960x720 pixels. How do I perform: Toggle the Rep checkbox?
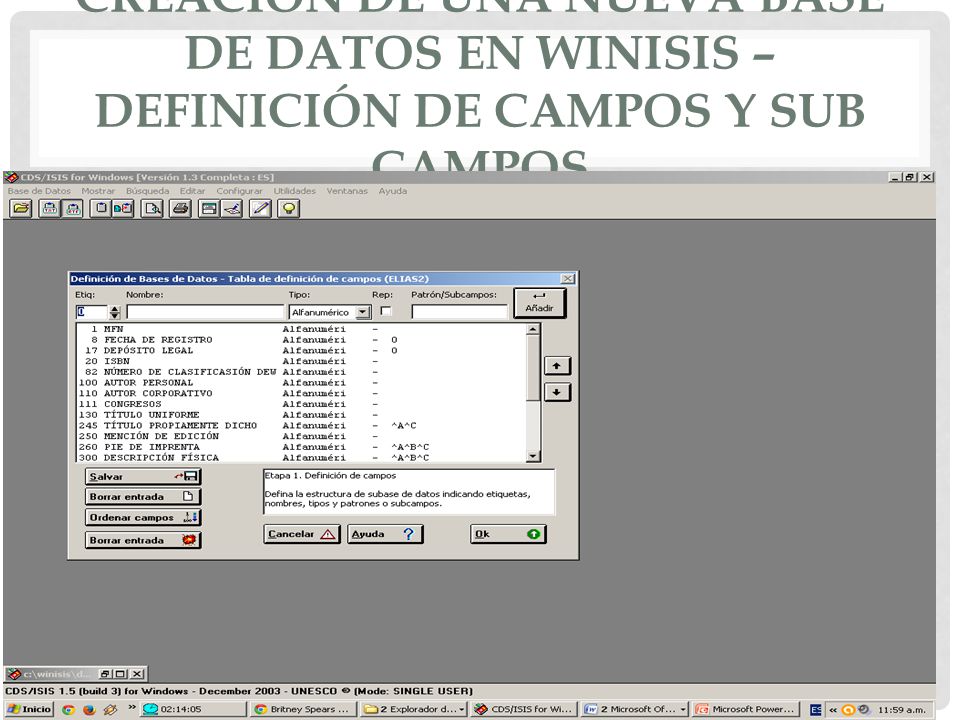386,311
